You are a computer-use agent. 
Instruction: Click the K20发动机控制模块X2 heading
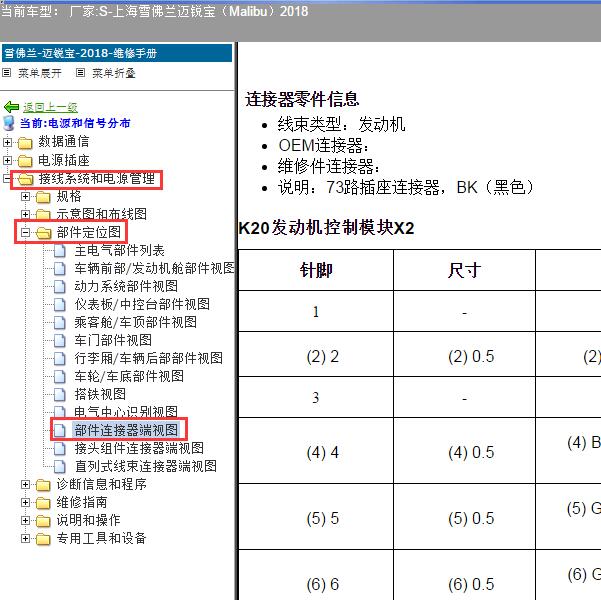point(326,228)
